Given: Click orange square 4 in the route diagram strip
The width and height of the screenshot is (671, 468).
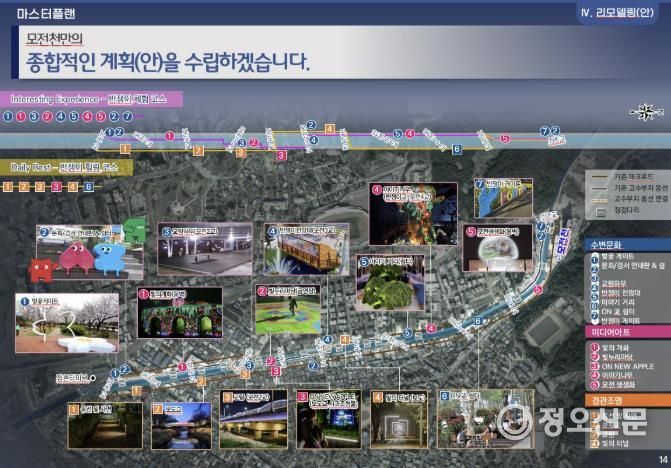Looking at the screenshot, I should coord(330,129).
